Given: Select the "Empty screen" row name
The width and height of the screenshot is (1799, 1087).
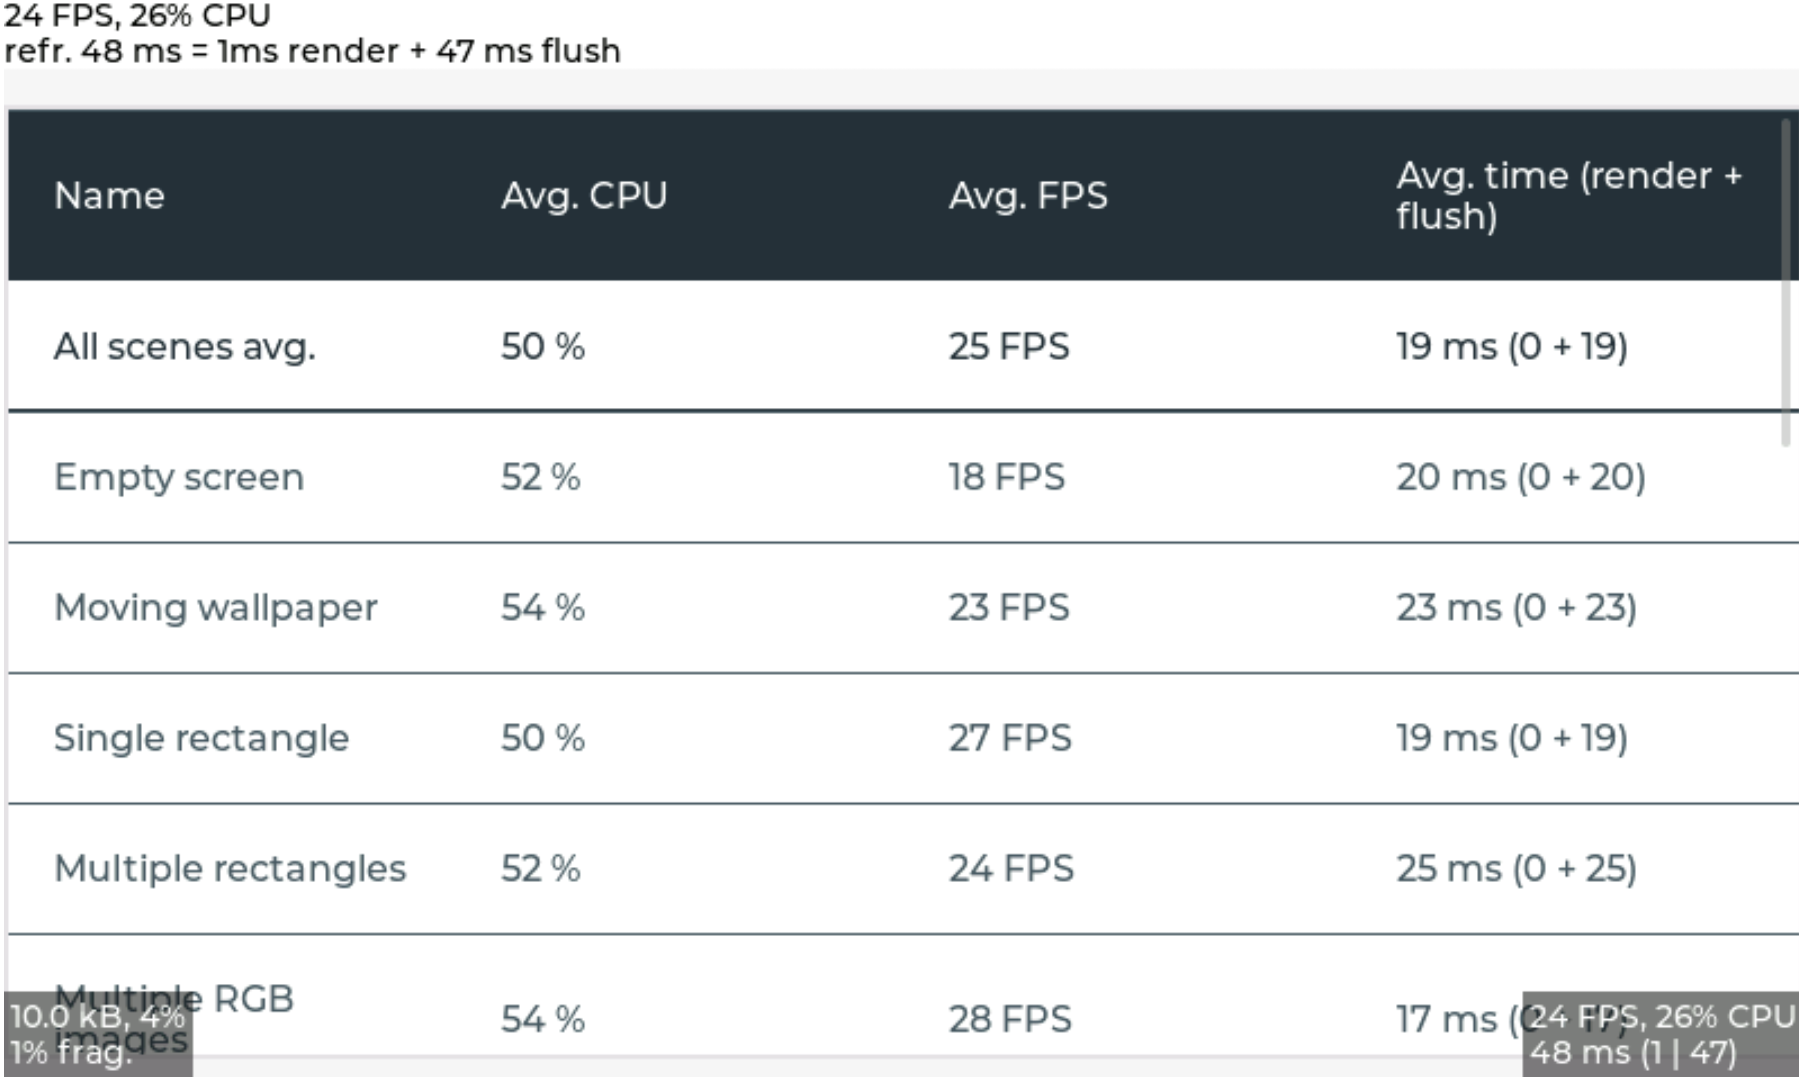Looking at the screenshot, I should [179, 477].
